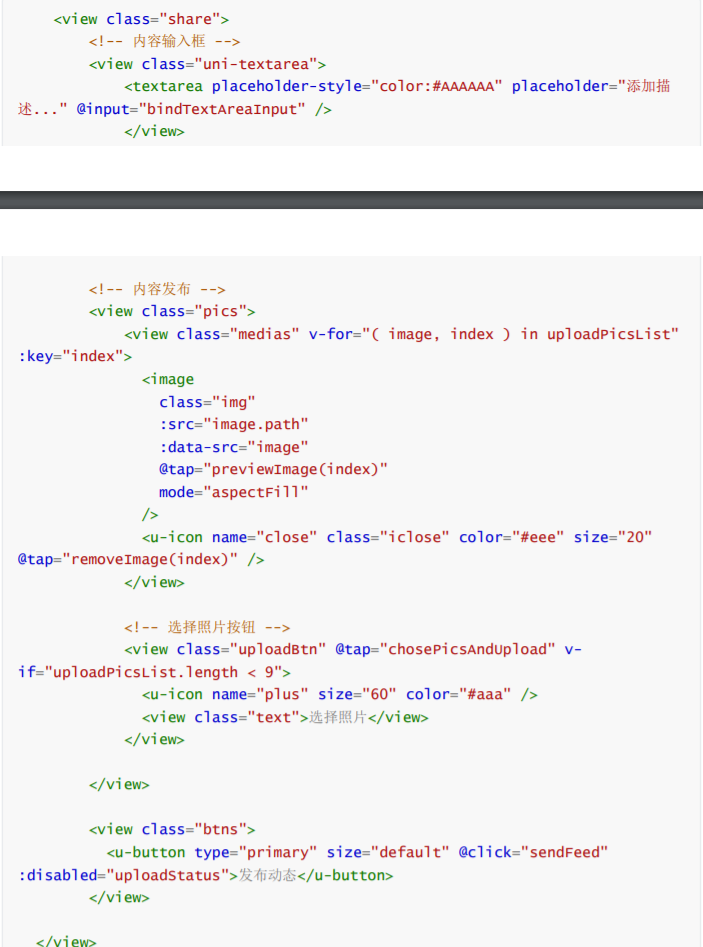Click the 'iclose' class value
The height and width of the screenshot is (947, 703).
pyautogui.click(x=414, y=537)
